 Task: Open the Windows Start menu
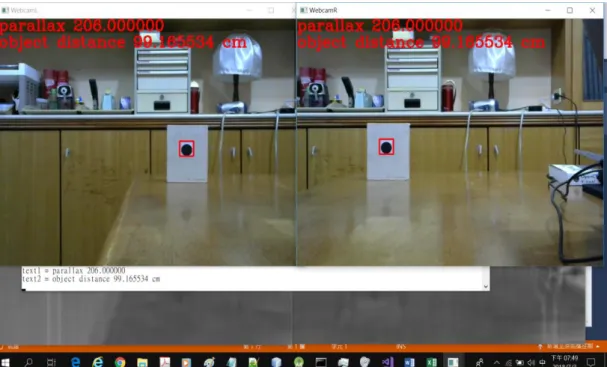[x=5, y=363]
